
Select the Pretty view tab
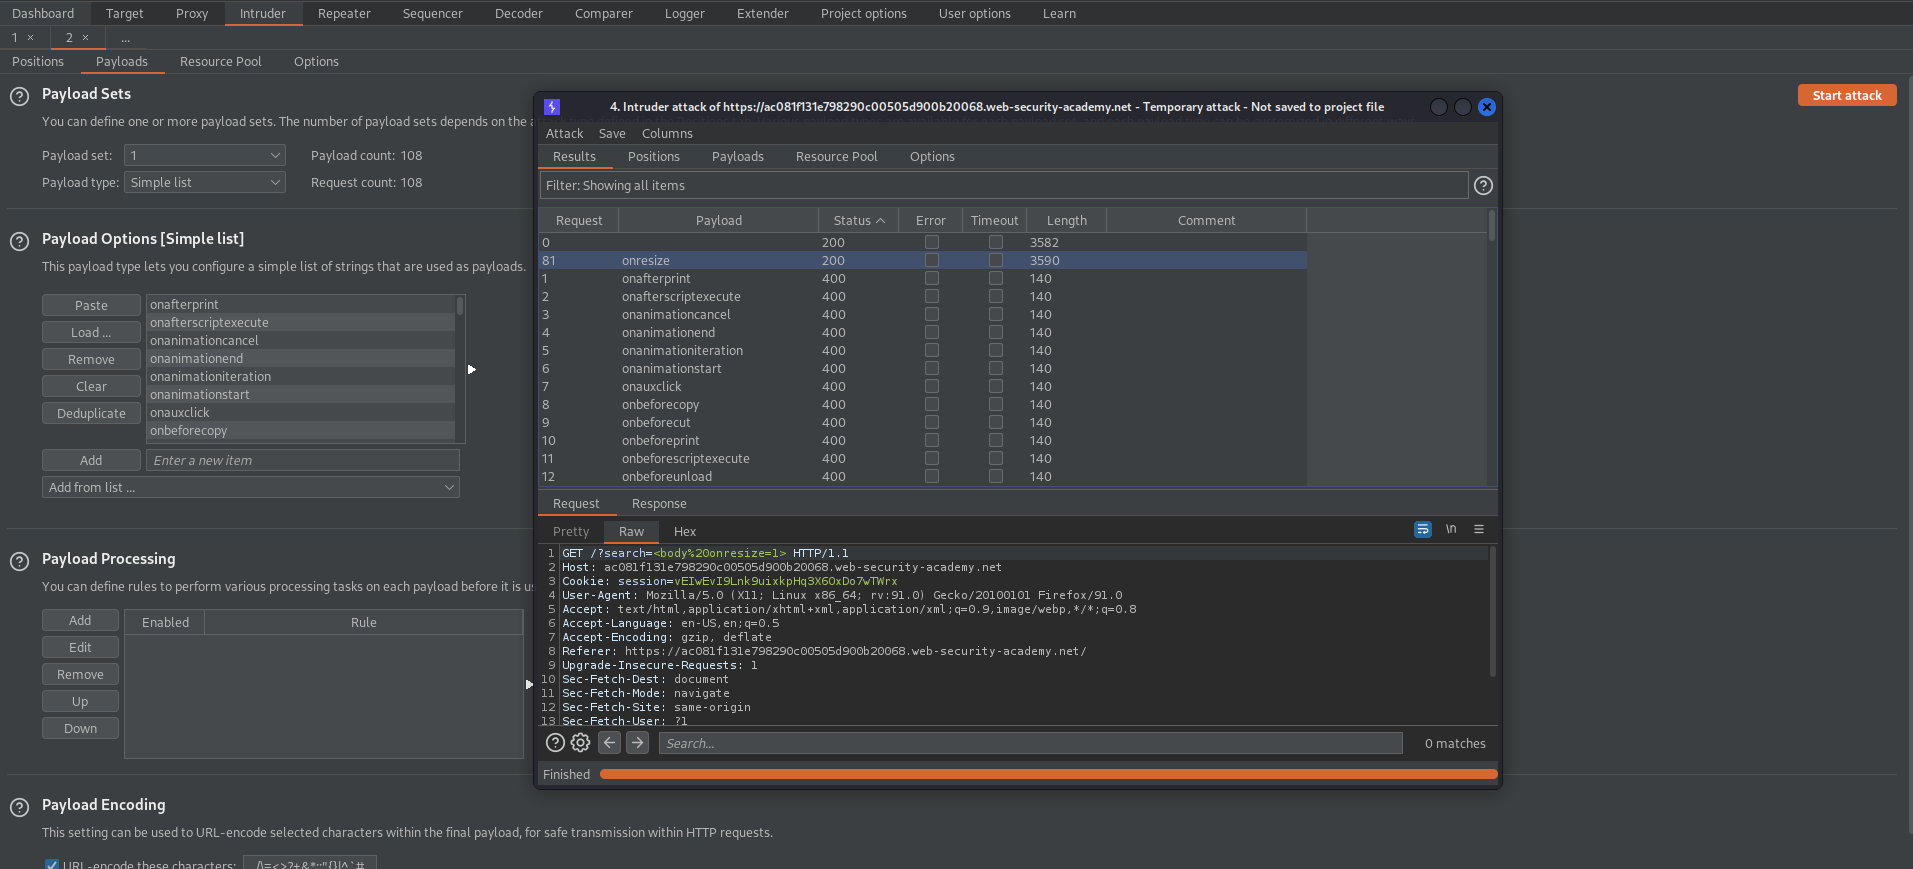point(571,532)
